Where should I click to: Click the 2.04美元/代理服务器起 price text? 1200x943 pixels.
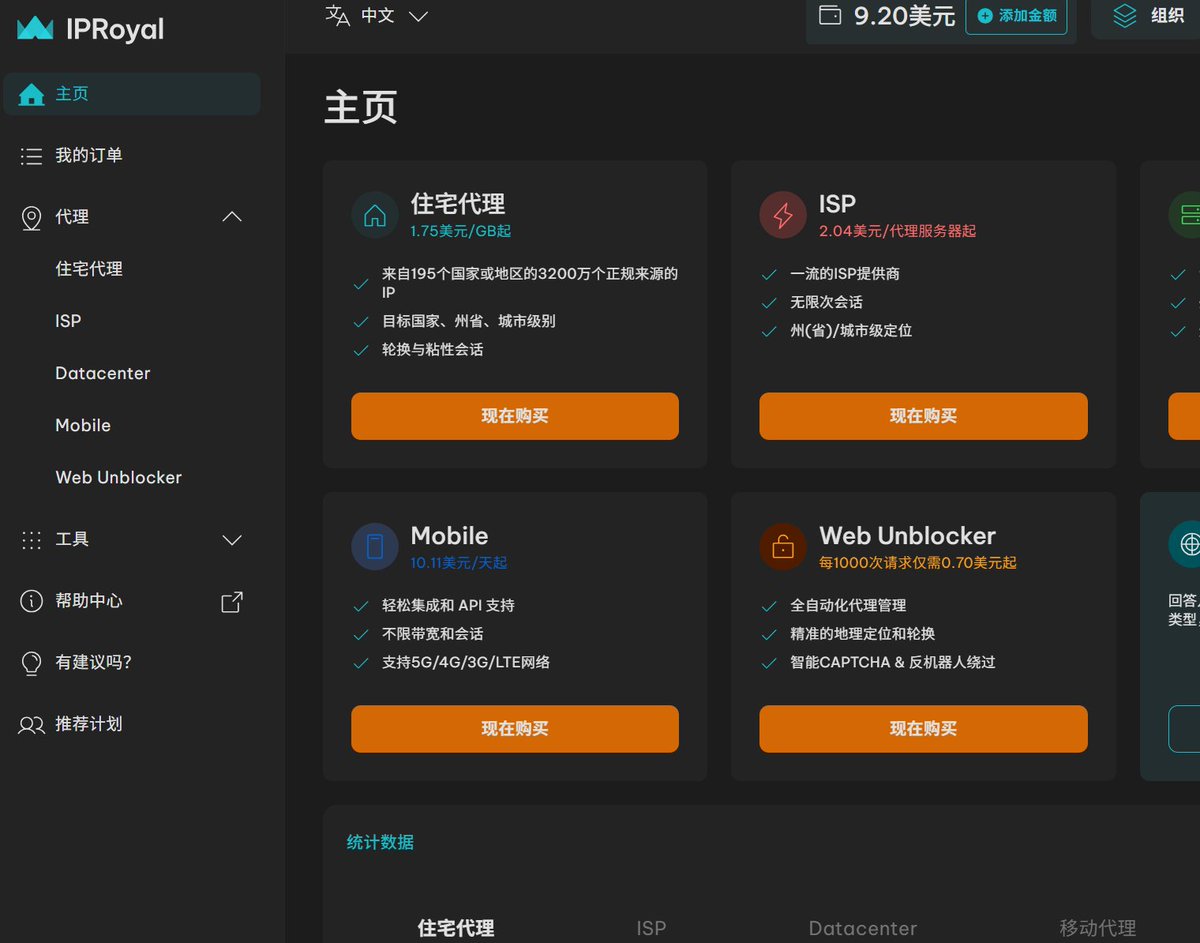898,231
